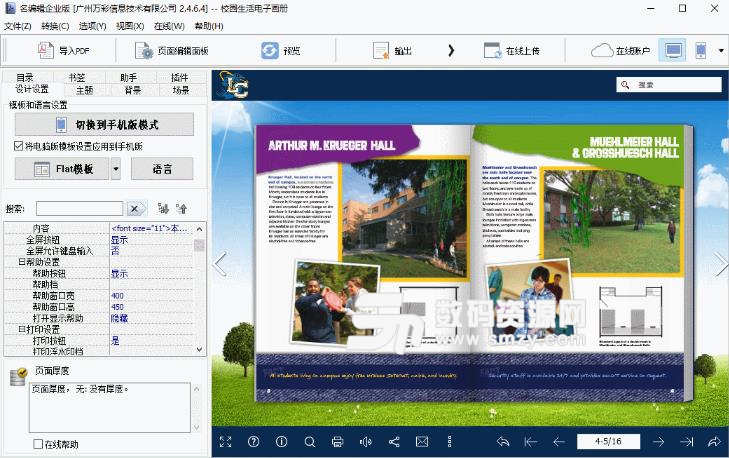
Task: Click the 语言 button
Action: (161, 169)
